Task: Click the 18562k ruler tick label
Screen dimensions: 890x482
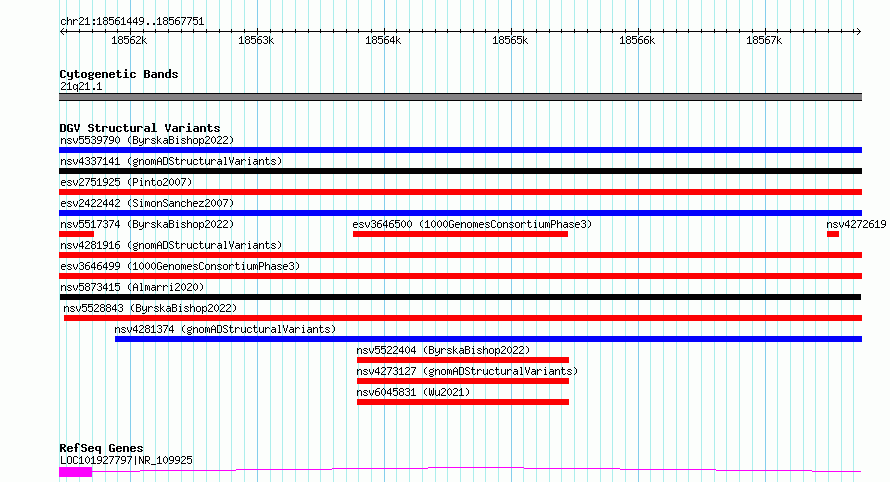Action: coord(129,40)
